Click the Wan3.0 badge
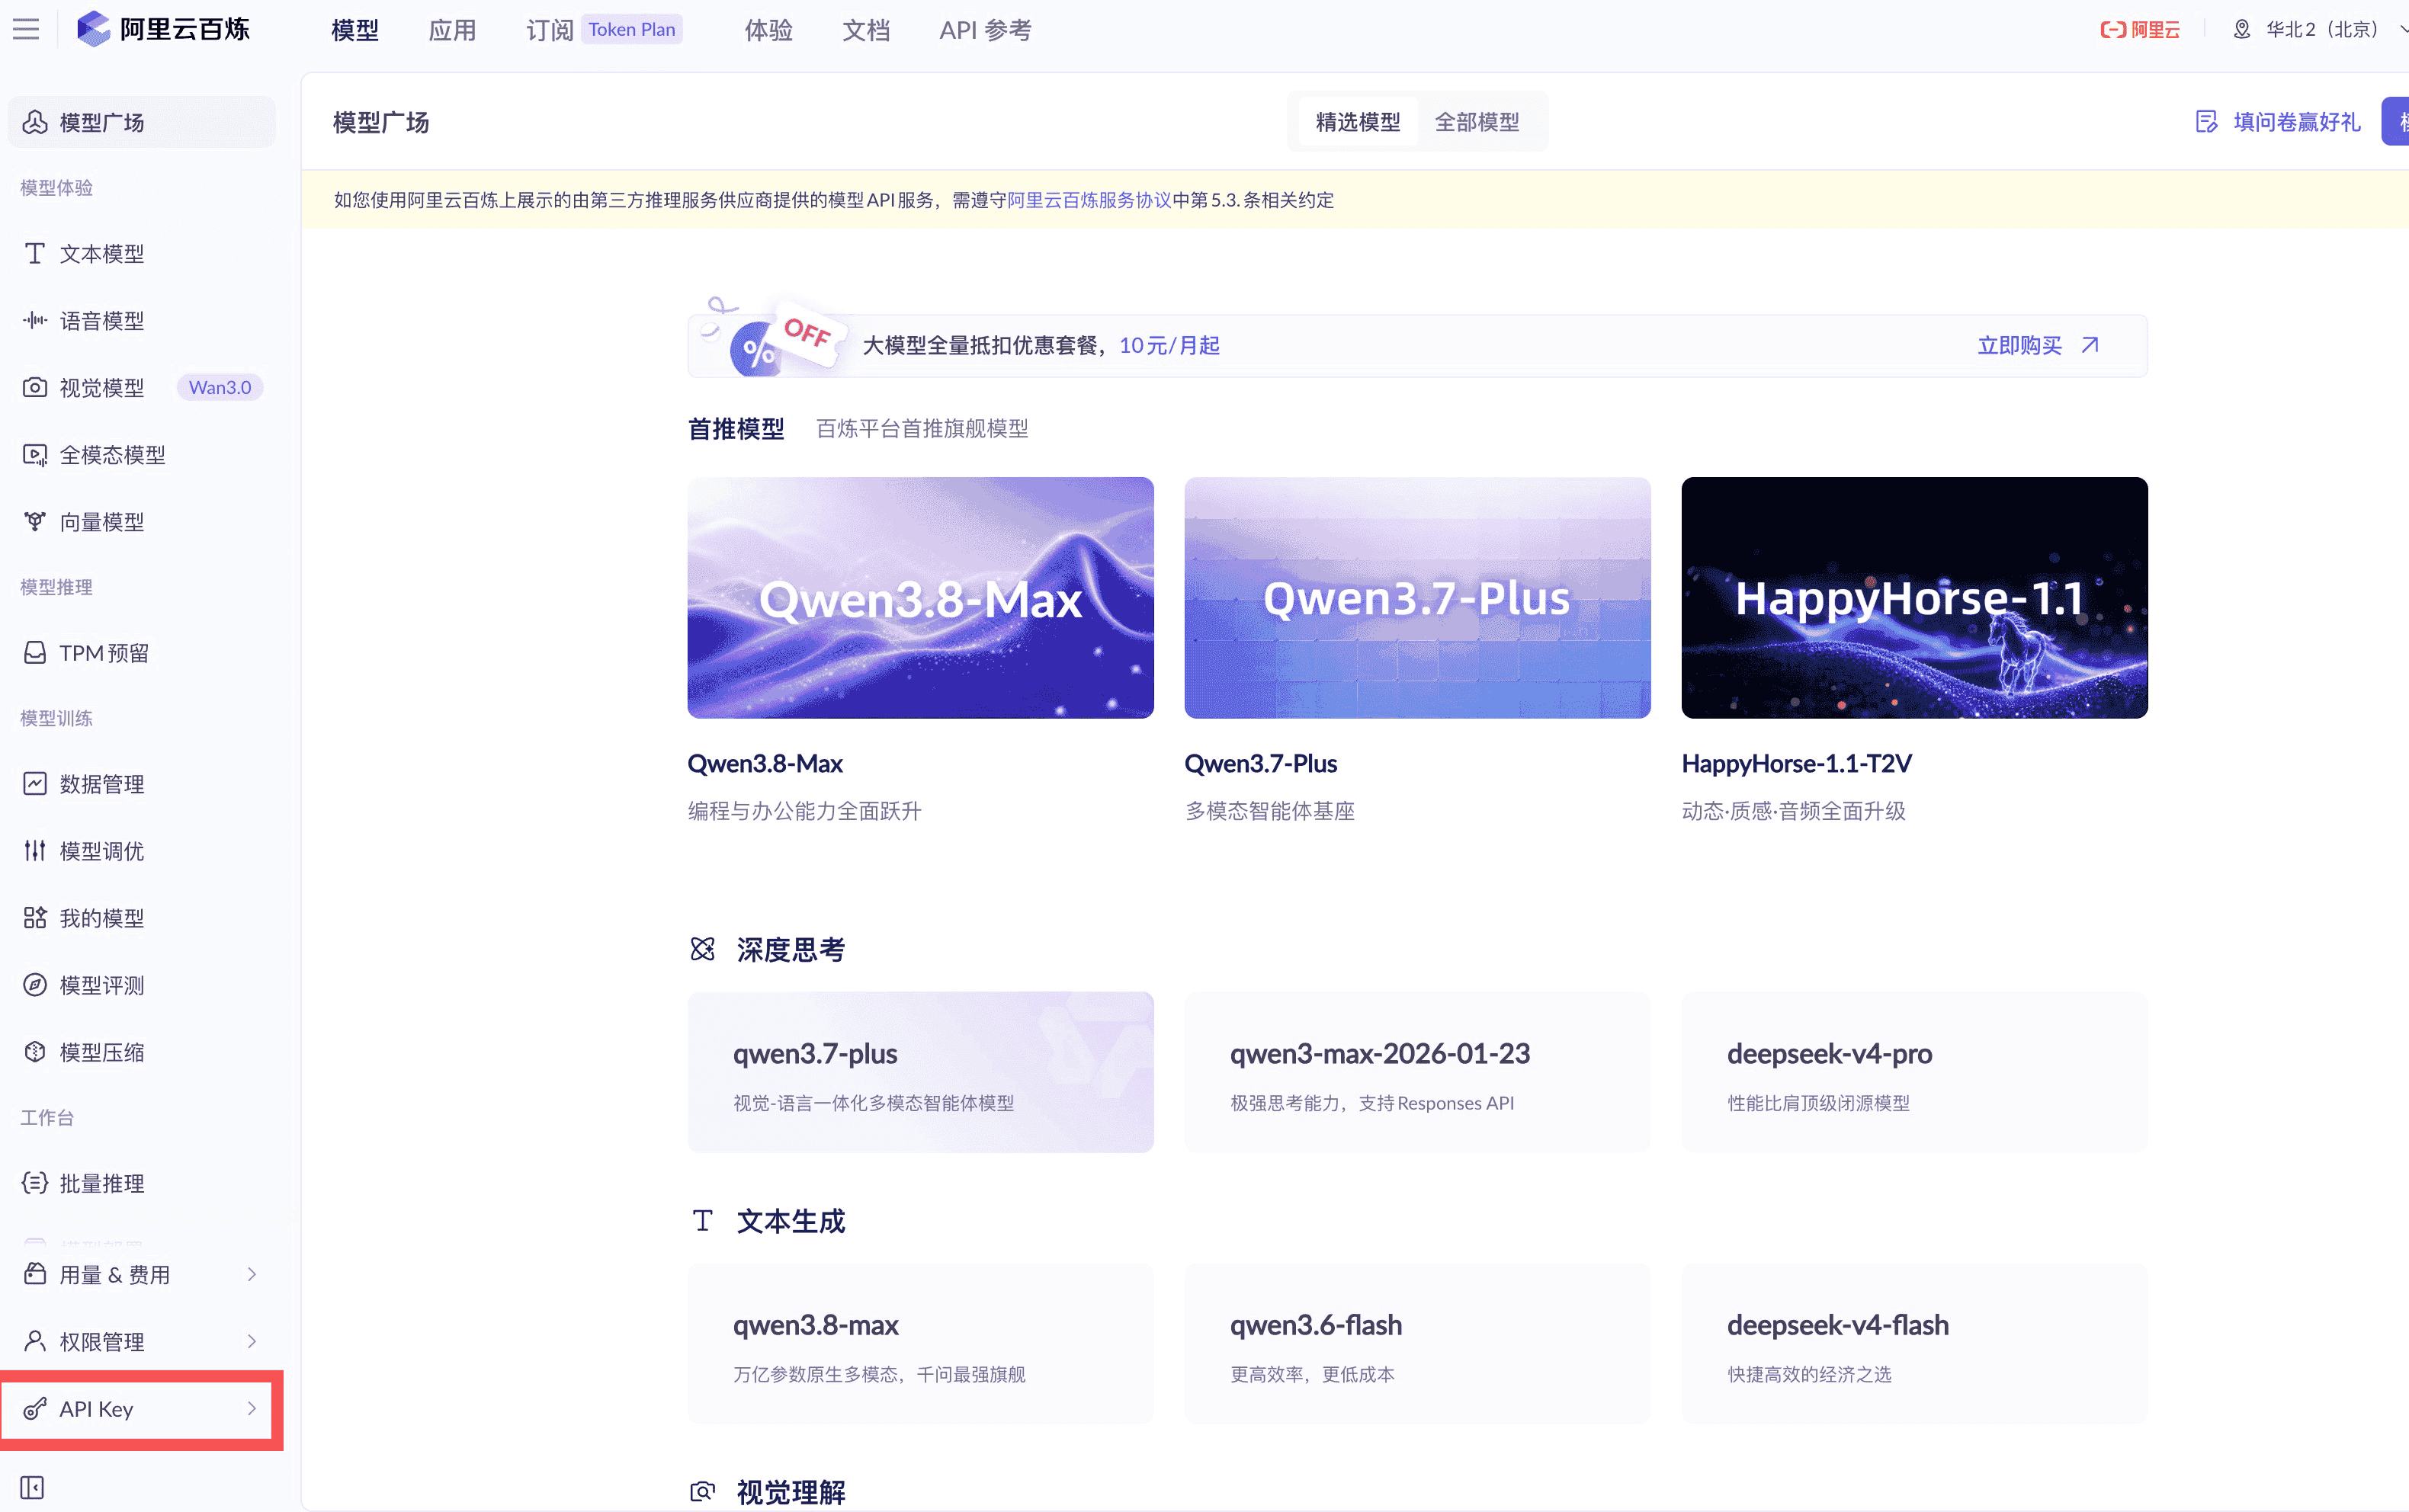Screen dimensions: 2409x1512 (220, 388)
